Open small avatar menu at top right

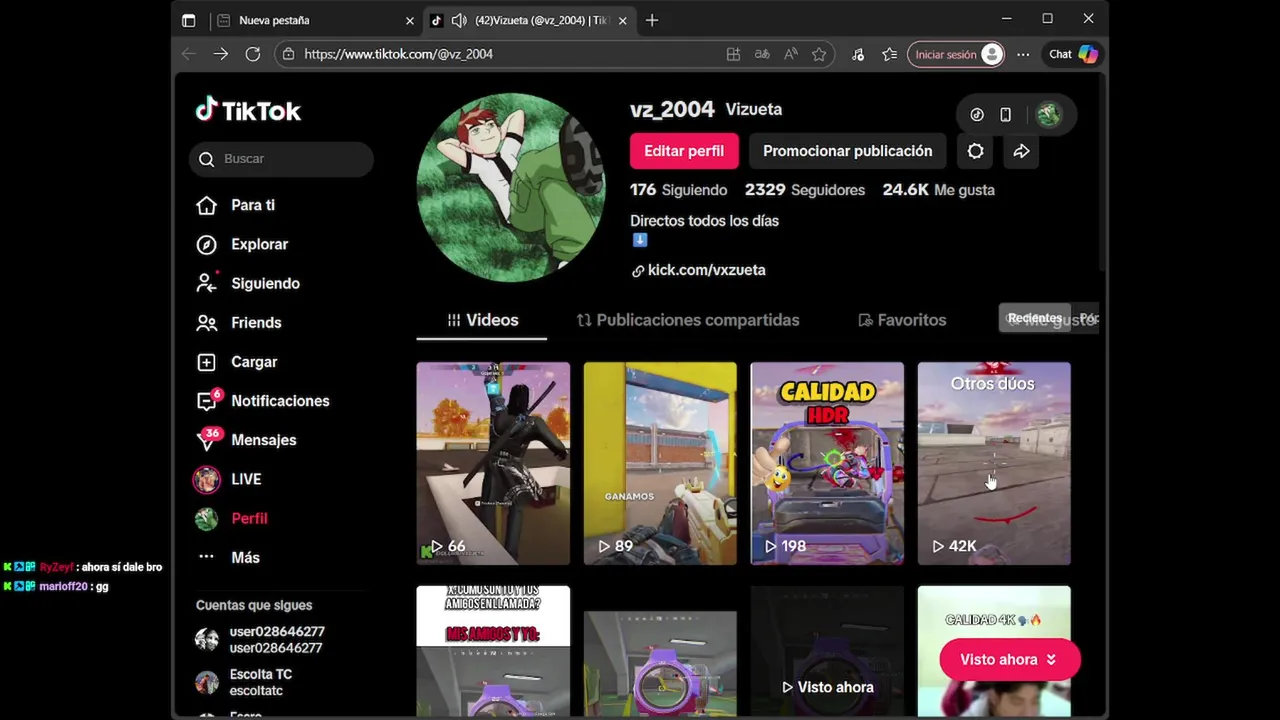click(x=1048, y=114)
